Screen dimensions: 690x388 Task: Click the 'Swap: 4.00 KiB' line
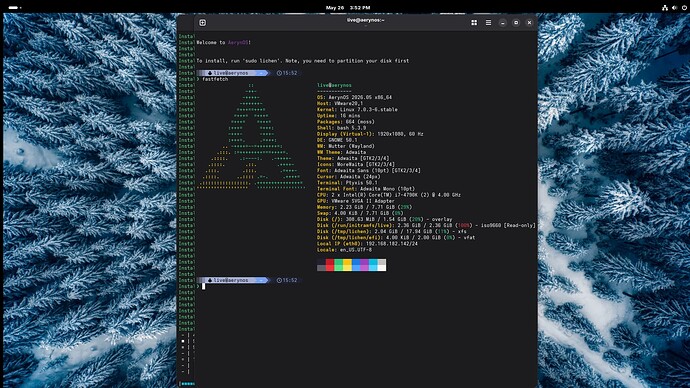[360, 213]
